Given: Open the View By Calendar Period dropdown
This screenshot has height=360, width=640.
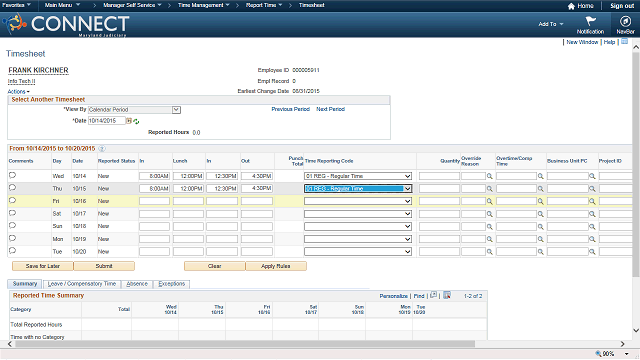Looking at the screenshot, I should coord(176,110).
